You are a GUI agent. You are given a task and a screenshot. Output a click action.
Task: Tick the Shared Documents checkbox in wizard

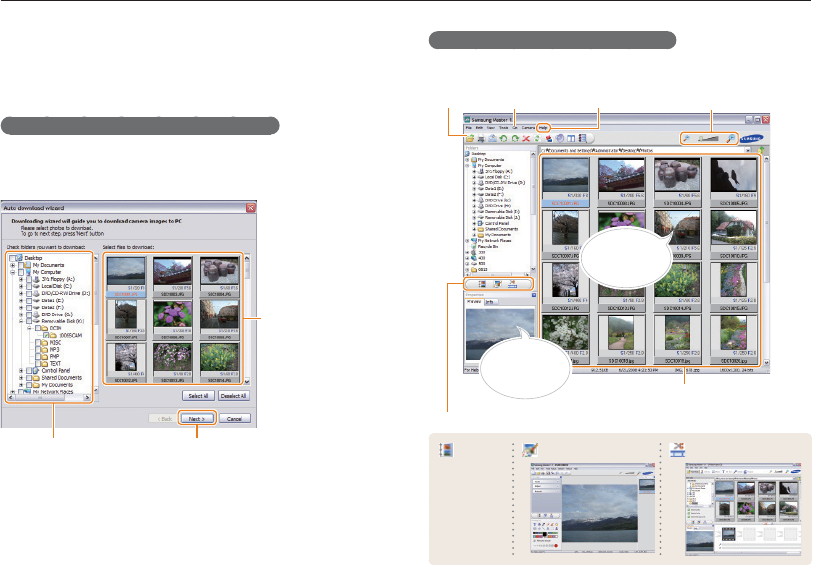coord(29,378)
